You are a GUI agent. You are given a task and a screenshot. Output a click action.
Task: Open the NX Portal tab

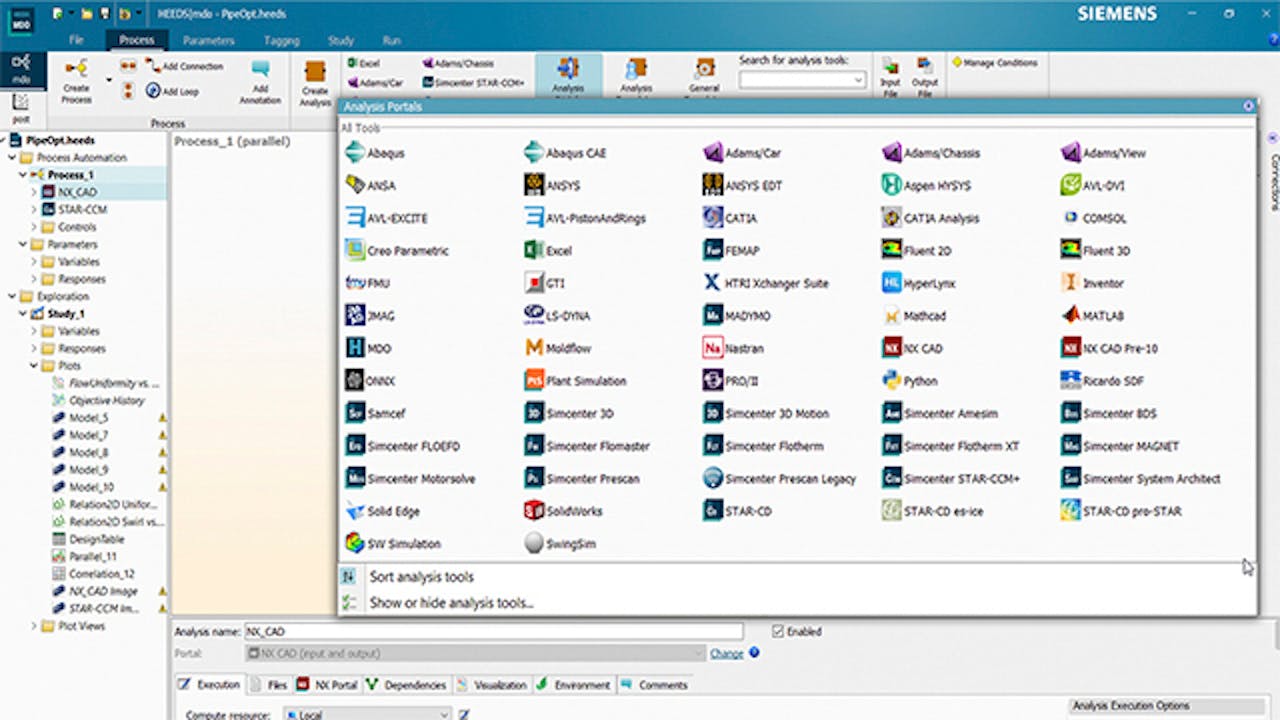327,685
